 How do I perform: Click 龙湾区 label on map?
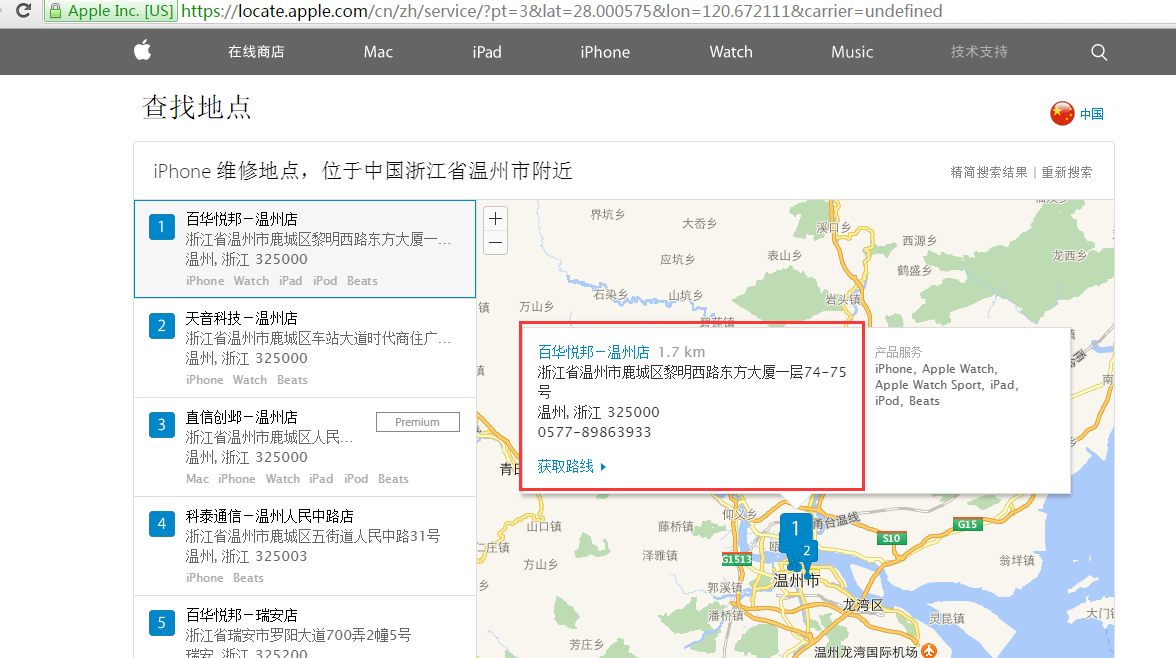[862, 605]
